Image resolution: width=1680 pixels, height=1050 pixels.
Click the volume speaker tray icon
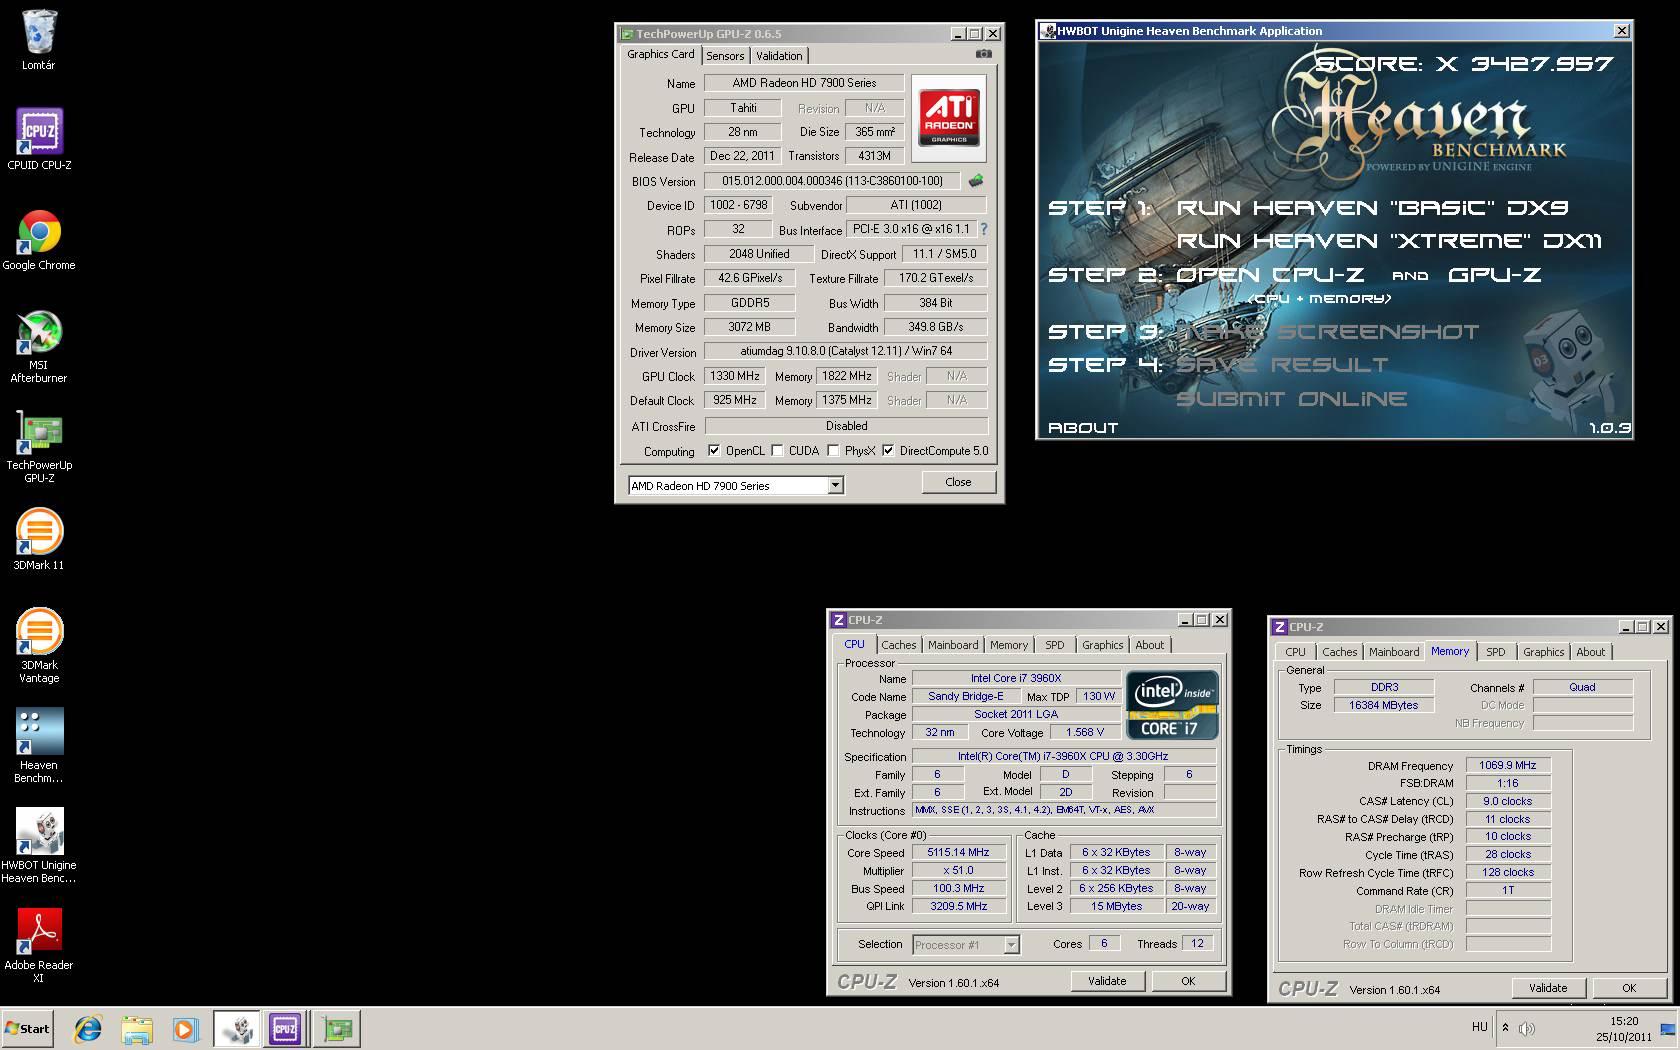[x=1526, y=1028]
